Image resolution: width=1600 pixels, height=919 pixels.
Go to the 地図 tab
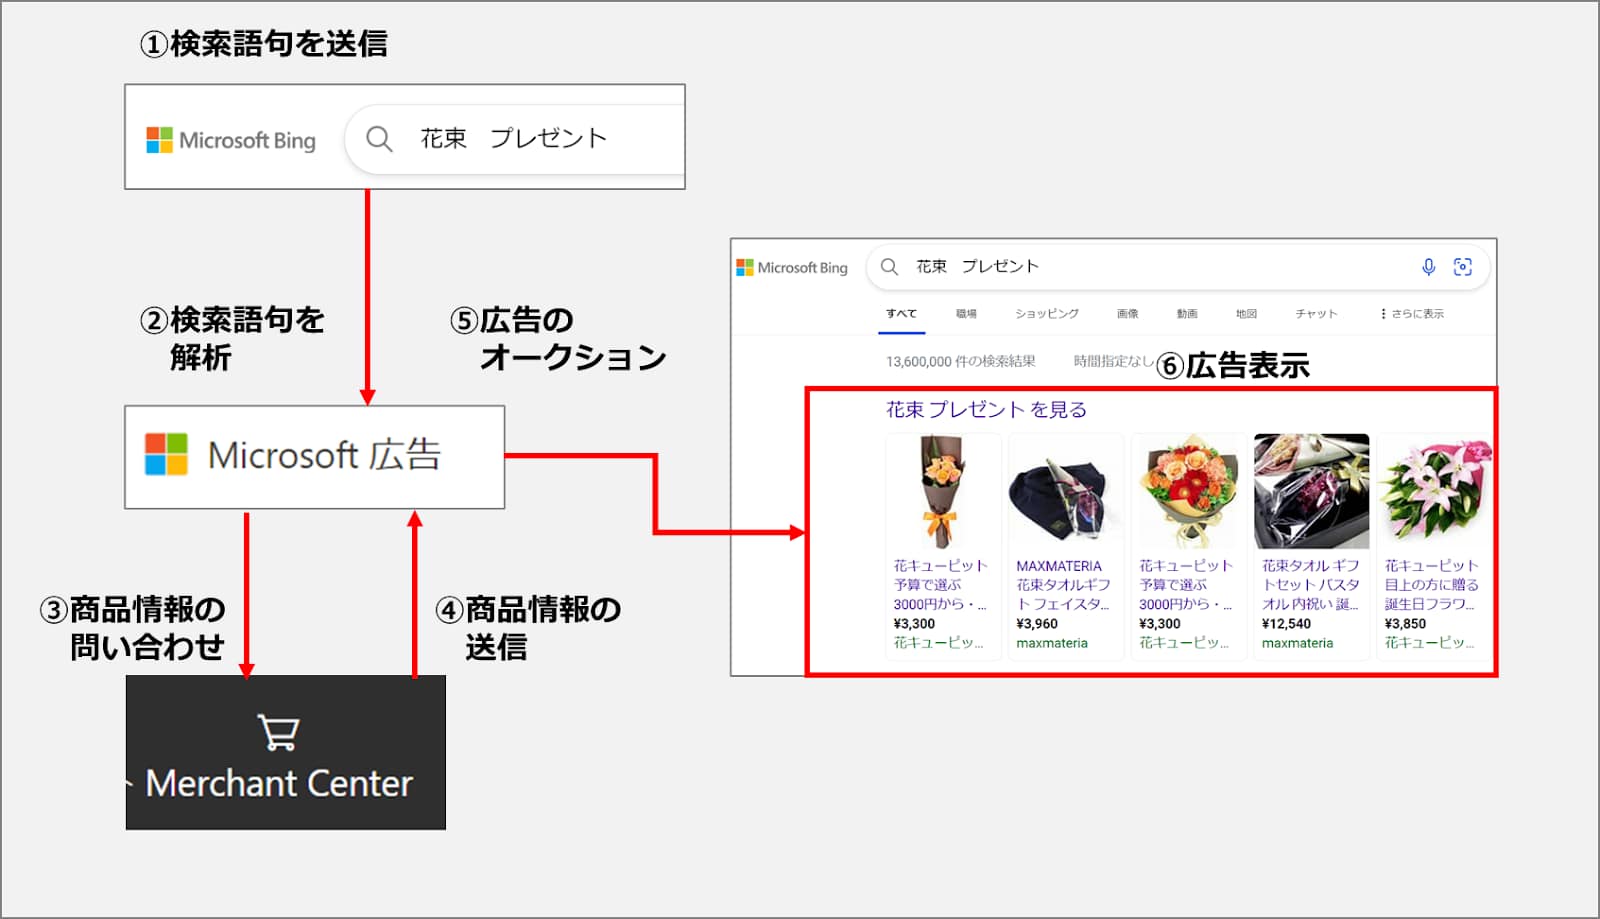[1246, 314]
